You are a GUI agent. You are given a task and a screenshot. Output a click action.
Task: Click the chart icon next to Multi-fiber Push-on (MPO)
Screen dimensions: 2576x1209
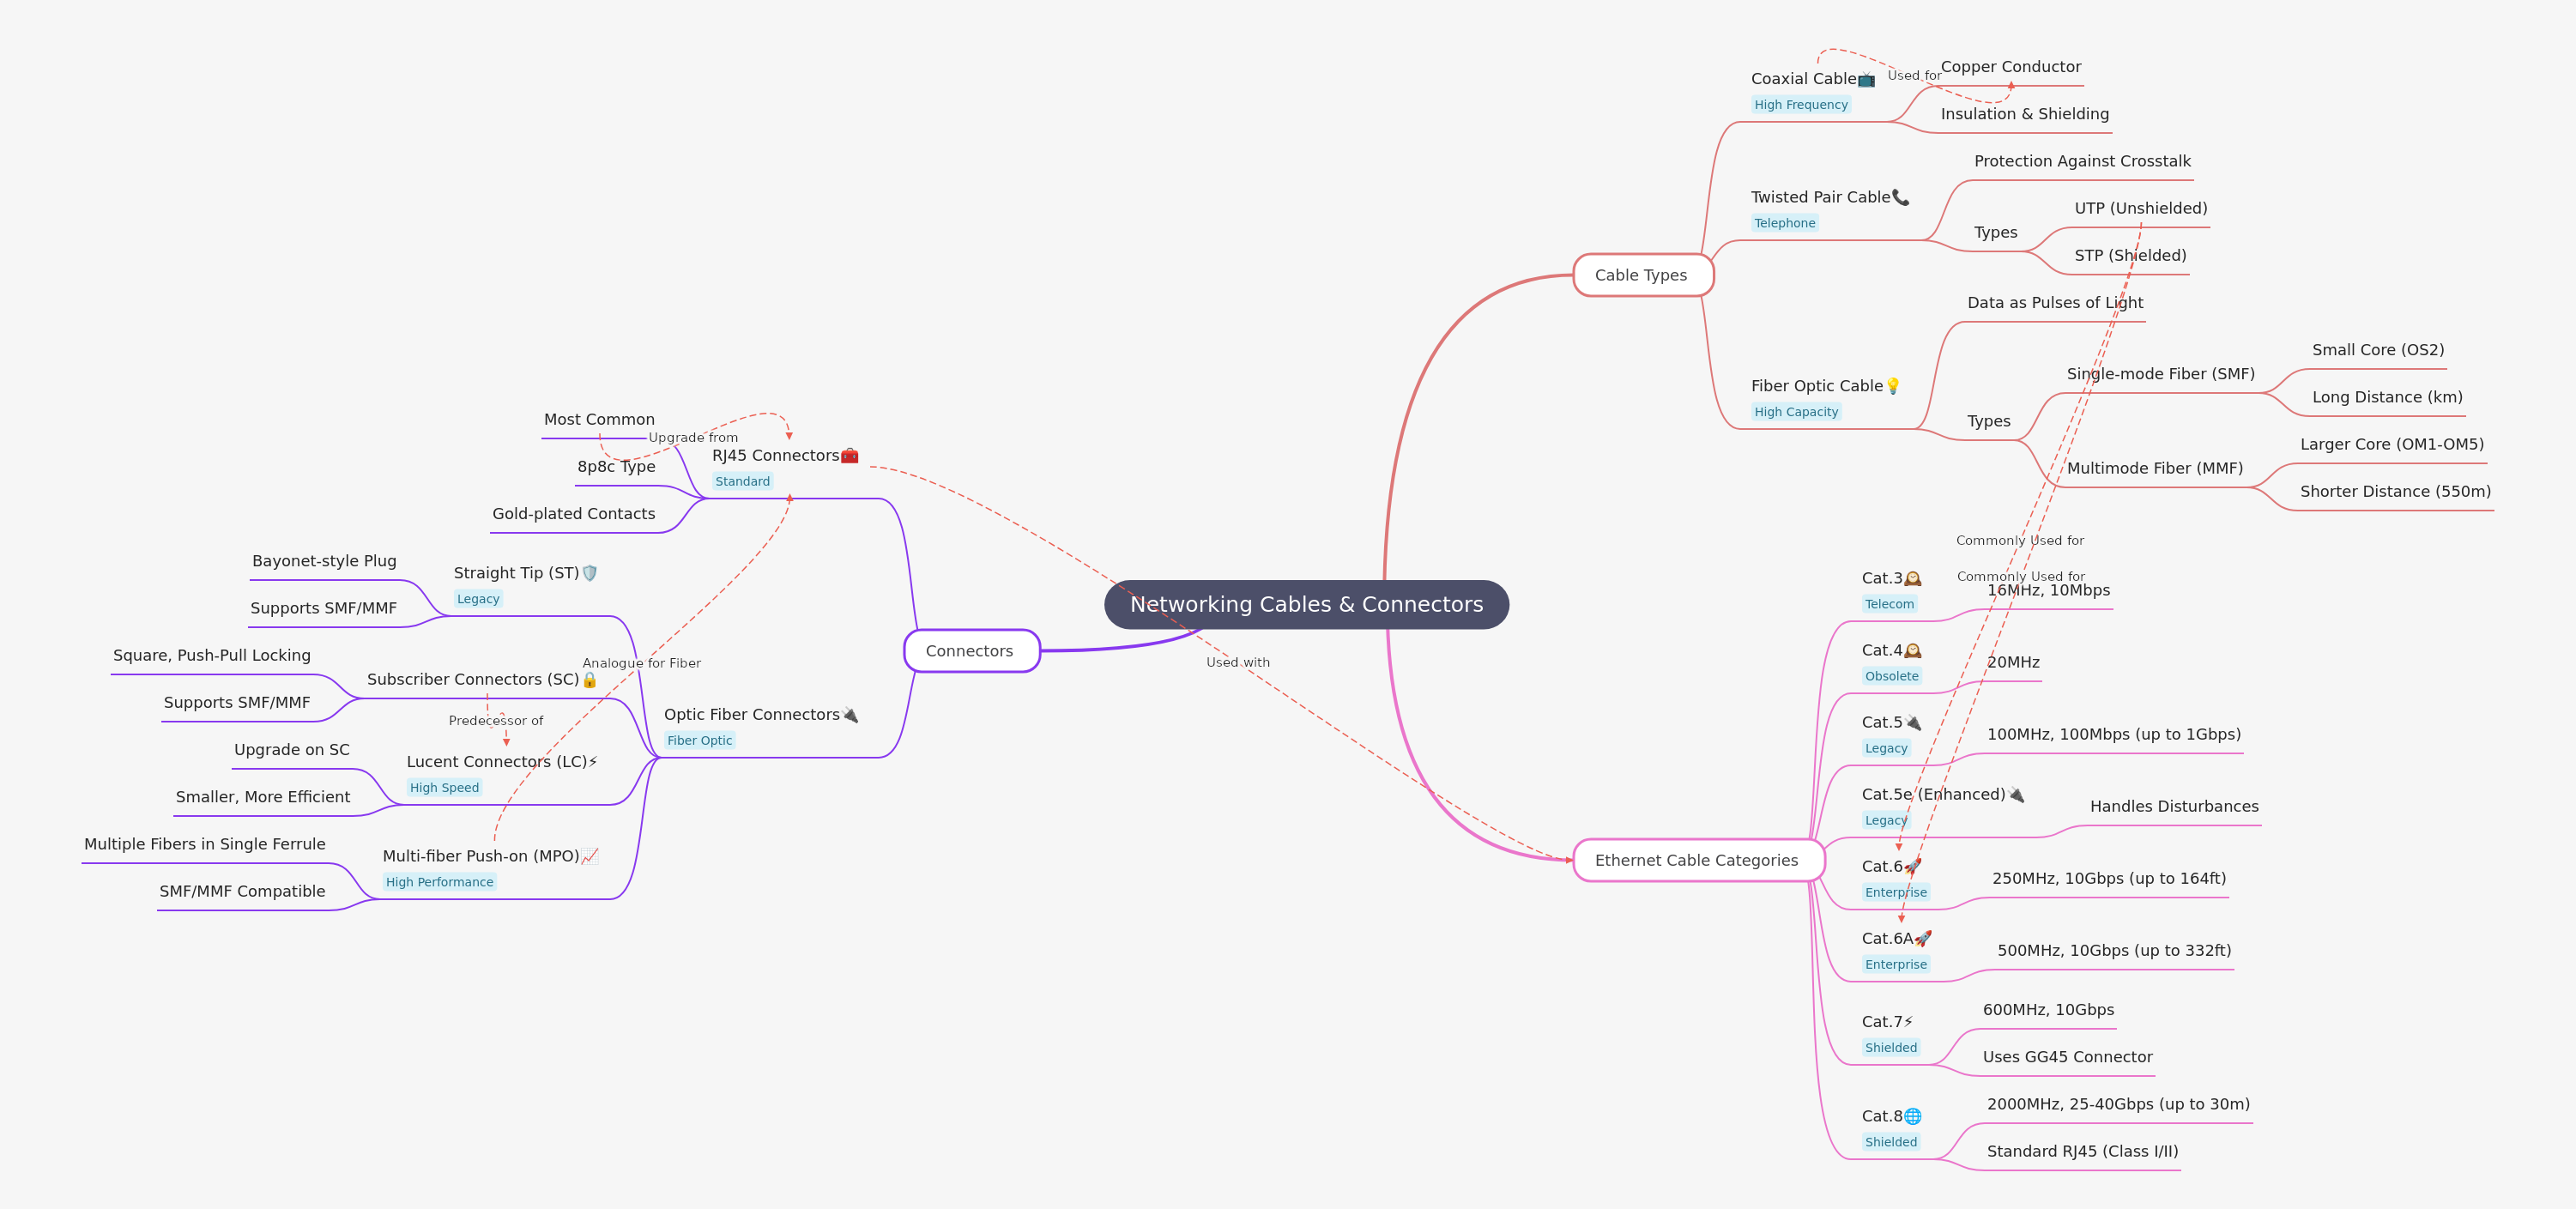point(590,856)
